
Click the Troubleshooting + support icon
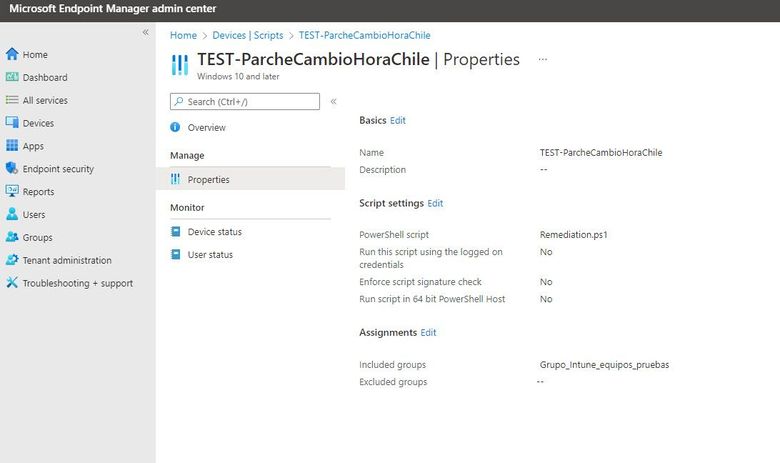13,283
